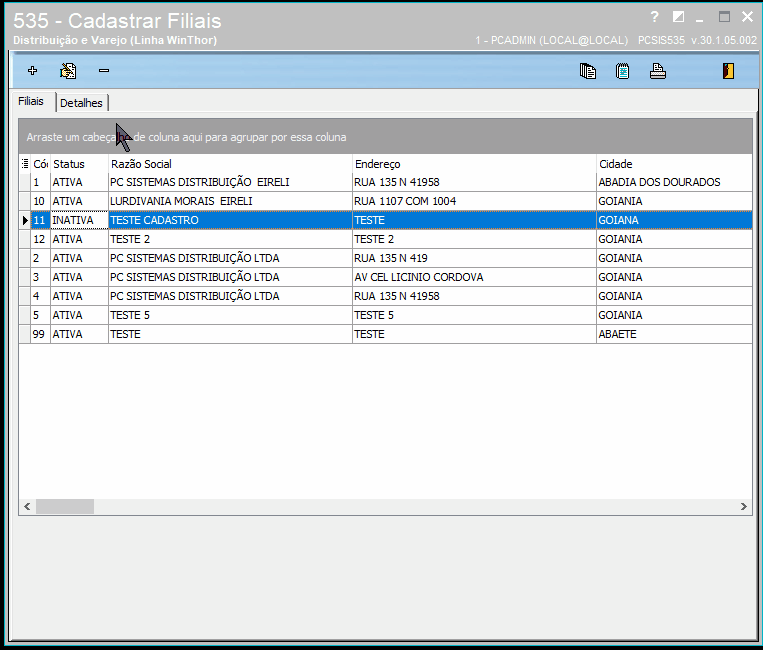Screen dimensions: 763x650
Task: Click the notepad report toolbar icon
Action: [622, 71]
